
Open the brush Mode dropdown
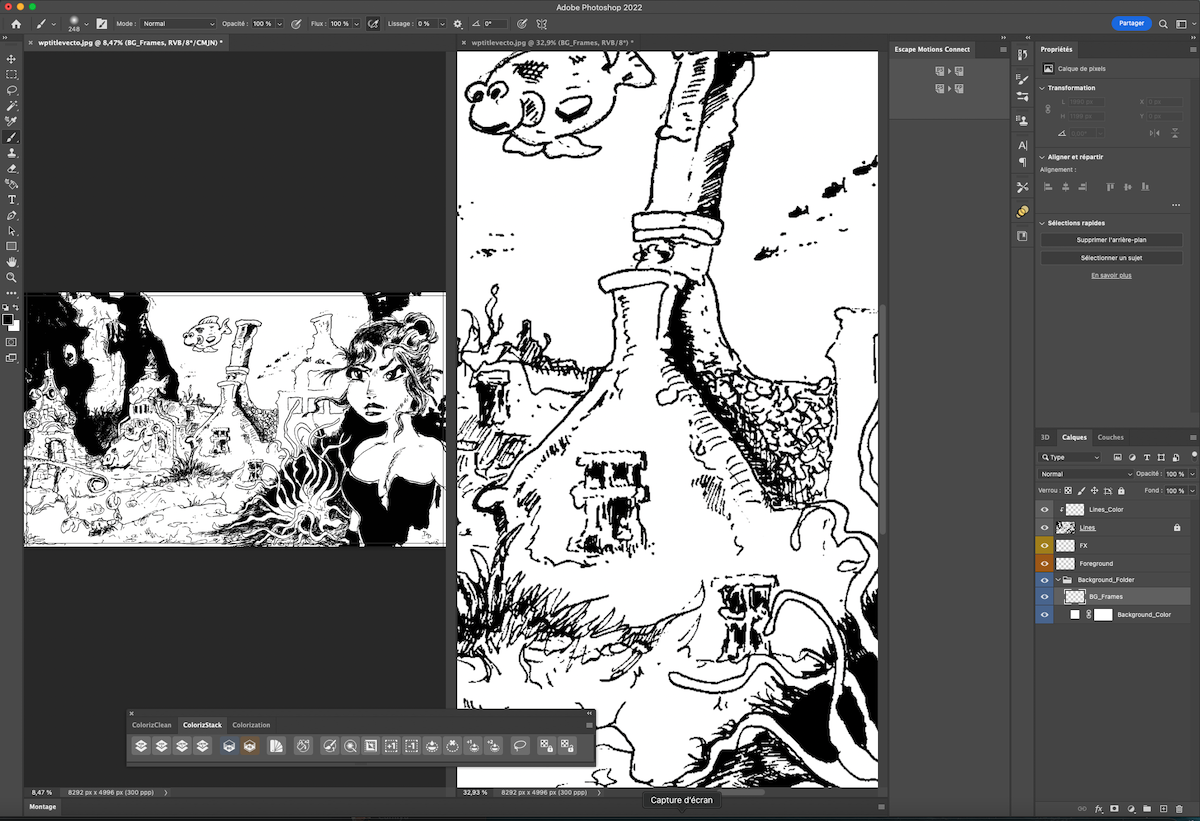pyautogui.click(x=178, y=23)
